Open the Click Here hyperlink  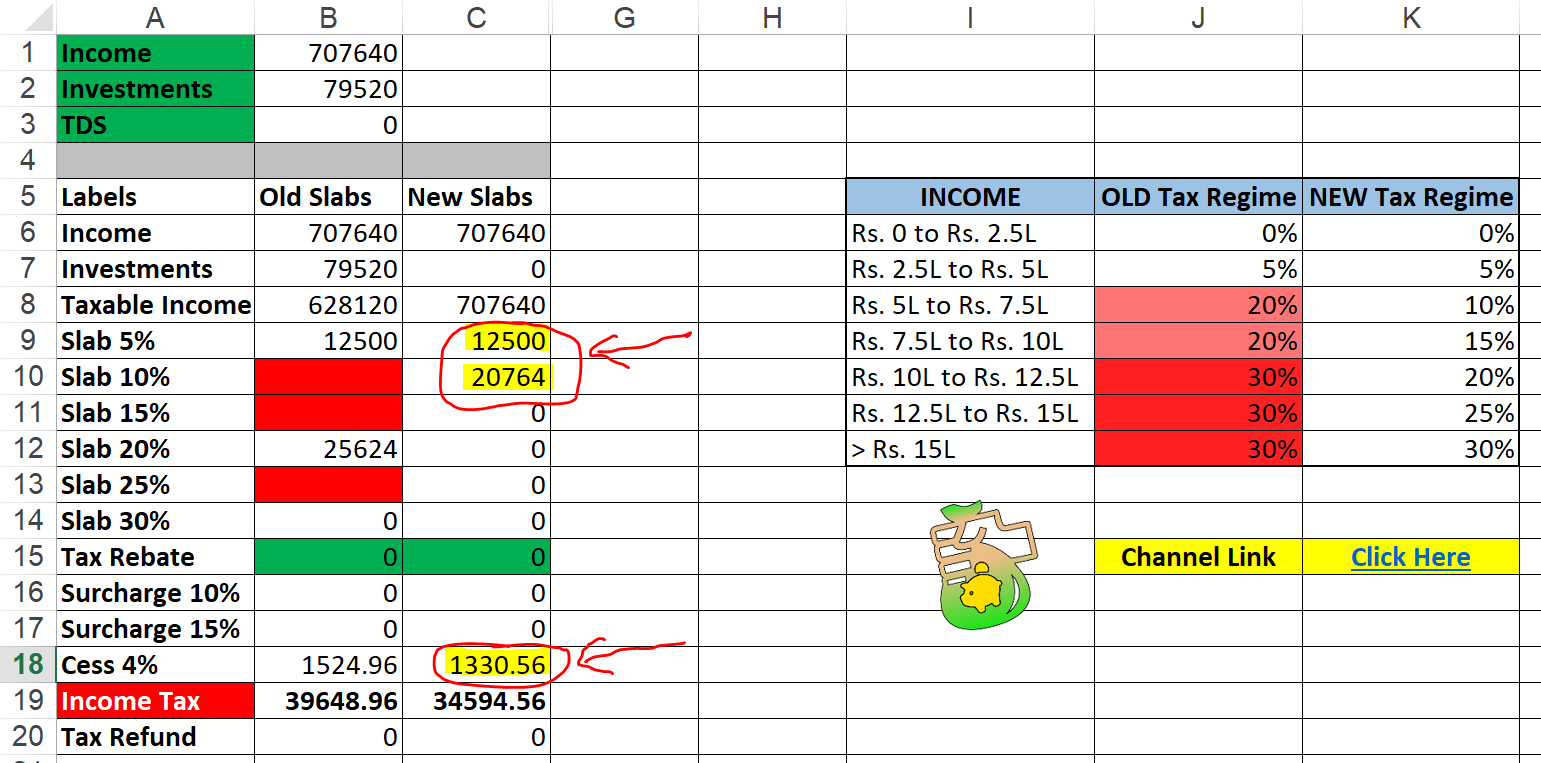point(1410,557)
